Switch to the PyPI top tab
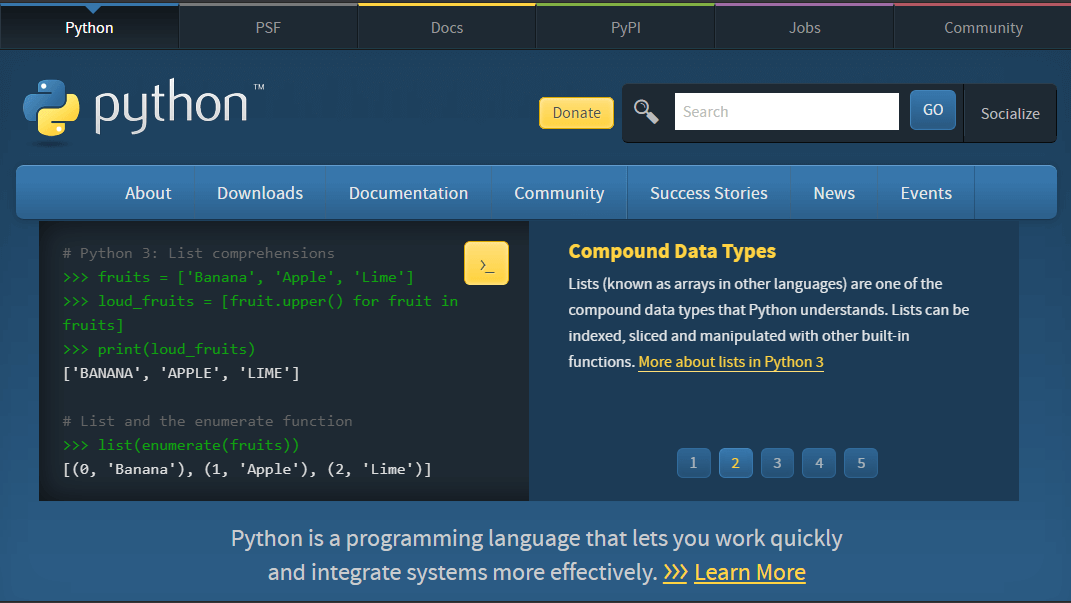The image size is (1071, 603). [x=625, y=27]
